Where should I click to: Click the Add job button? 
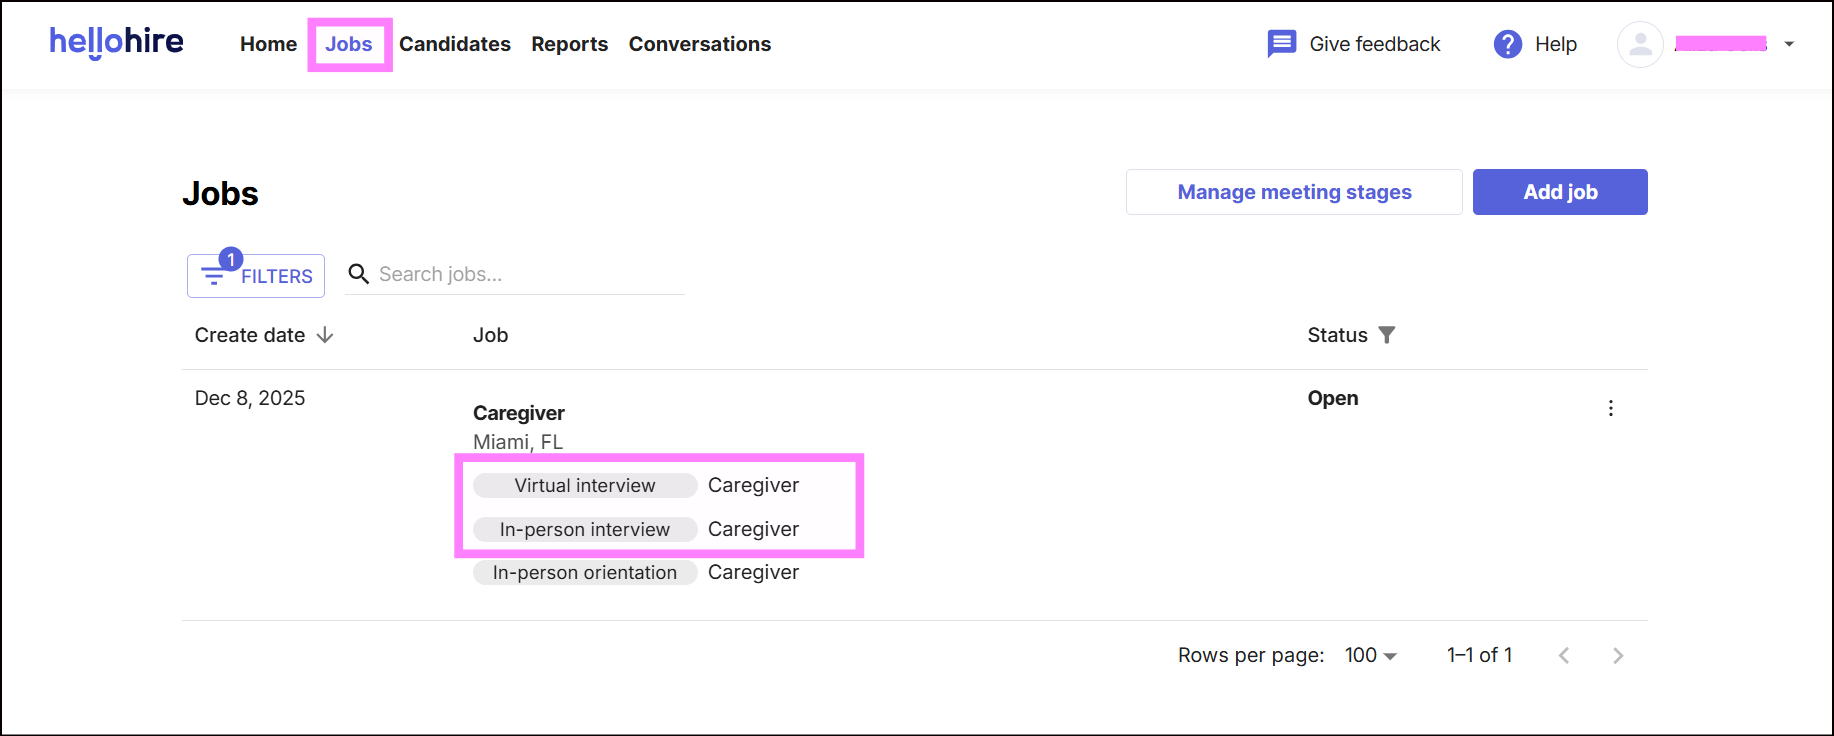[x=1560, y=192]
